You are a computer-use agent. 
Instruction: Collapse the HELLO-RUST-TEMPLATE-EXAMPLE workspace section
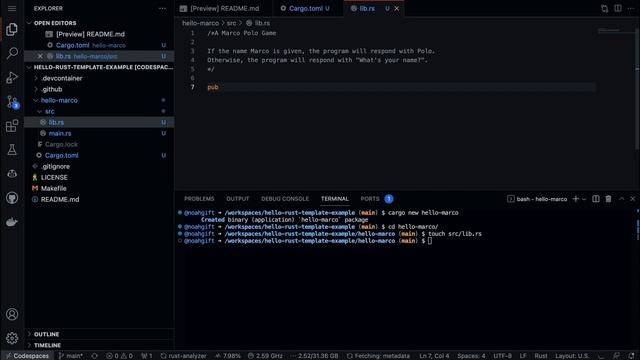click(x=99, y=67)
